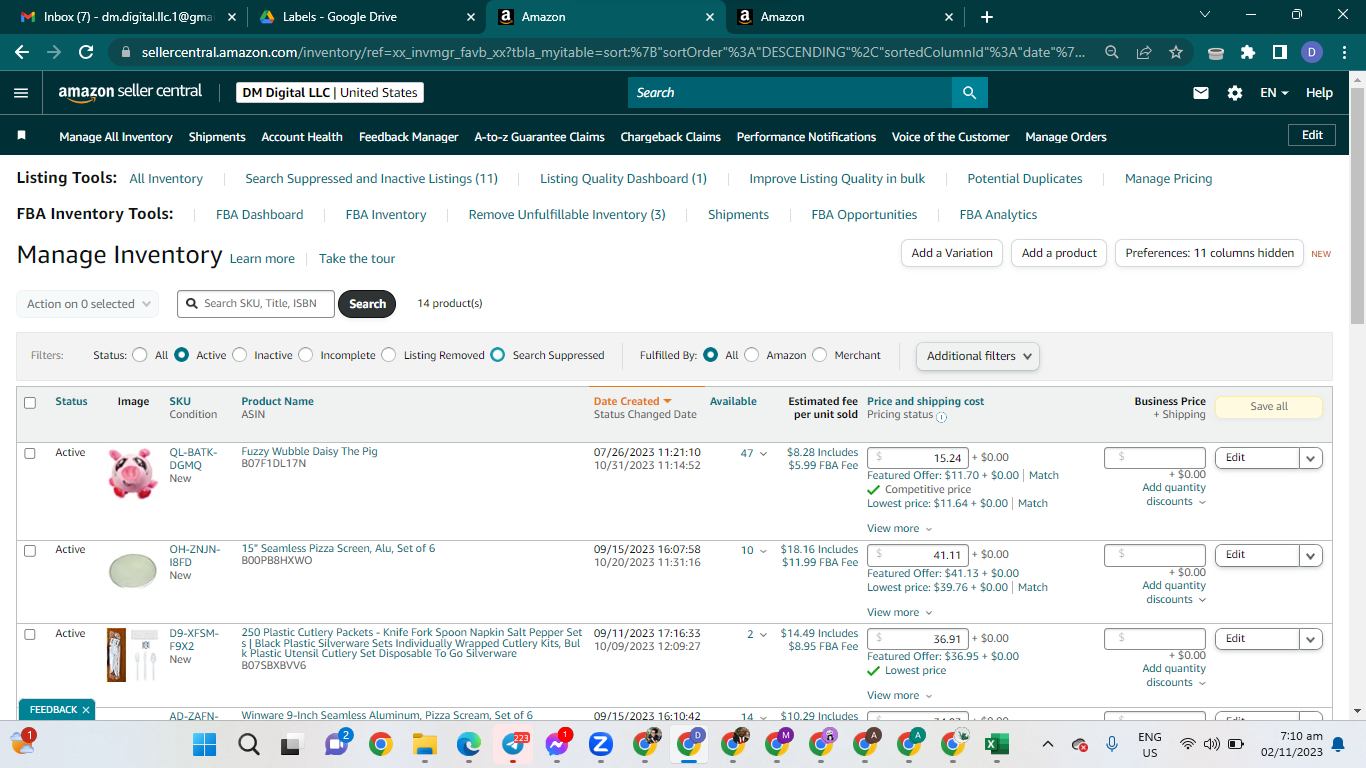Expand the Additional filters dropdown

click(x=978, y=356)
